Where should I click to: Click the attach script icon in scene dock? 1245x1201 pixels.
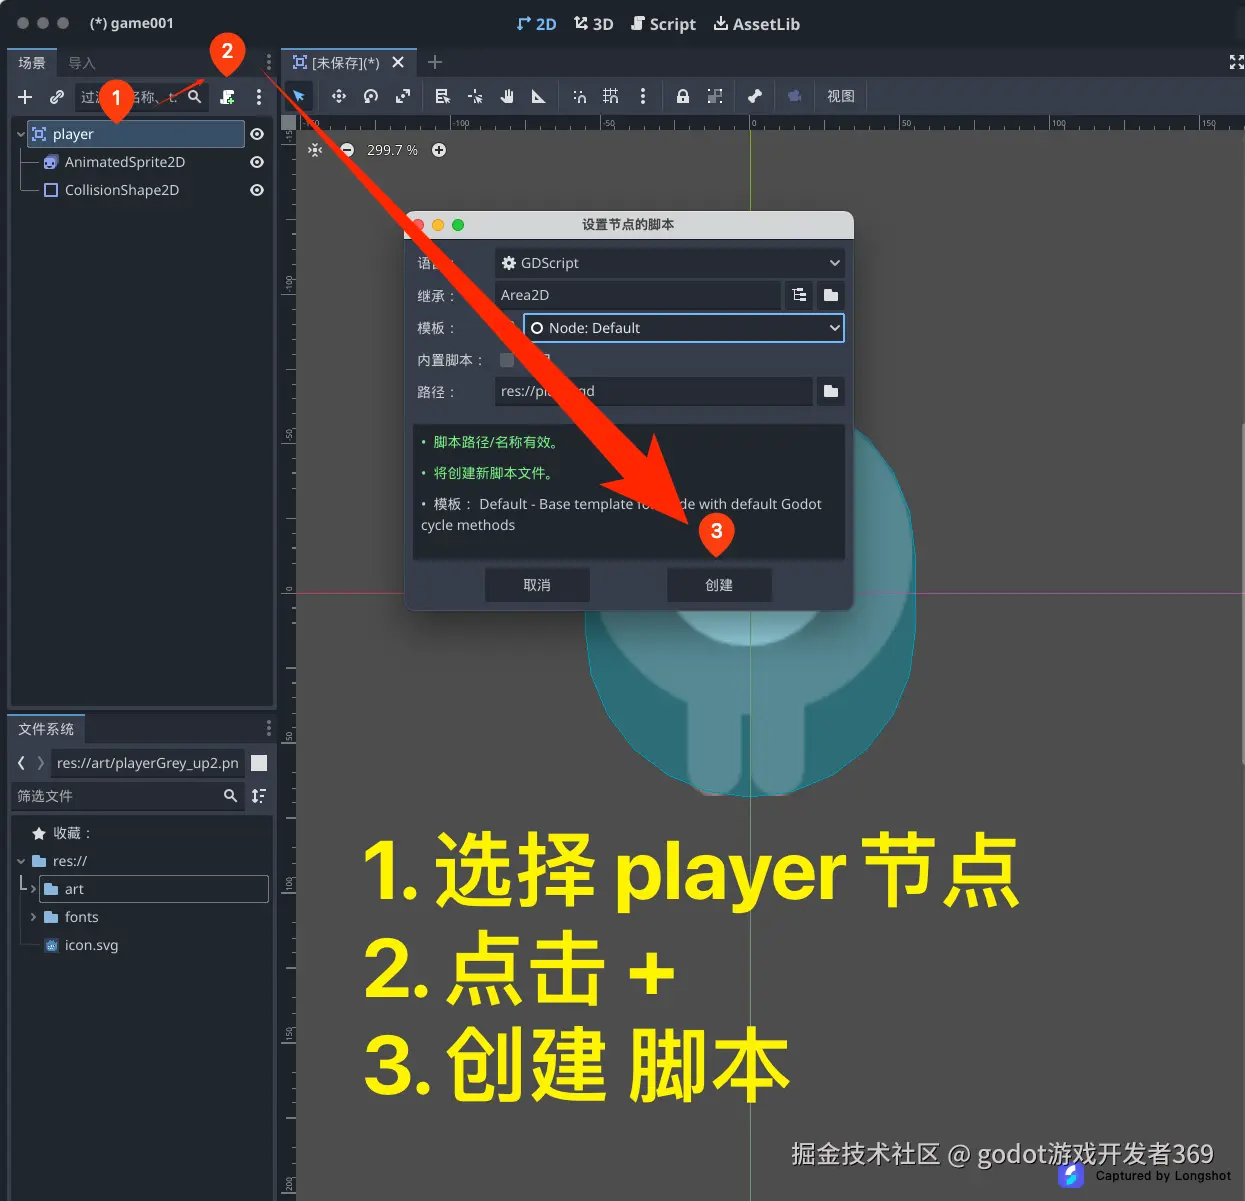228,97
